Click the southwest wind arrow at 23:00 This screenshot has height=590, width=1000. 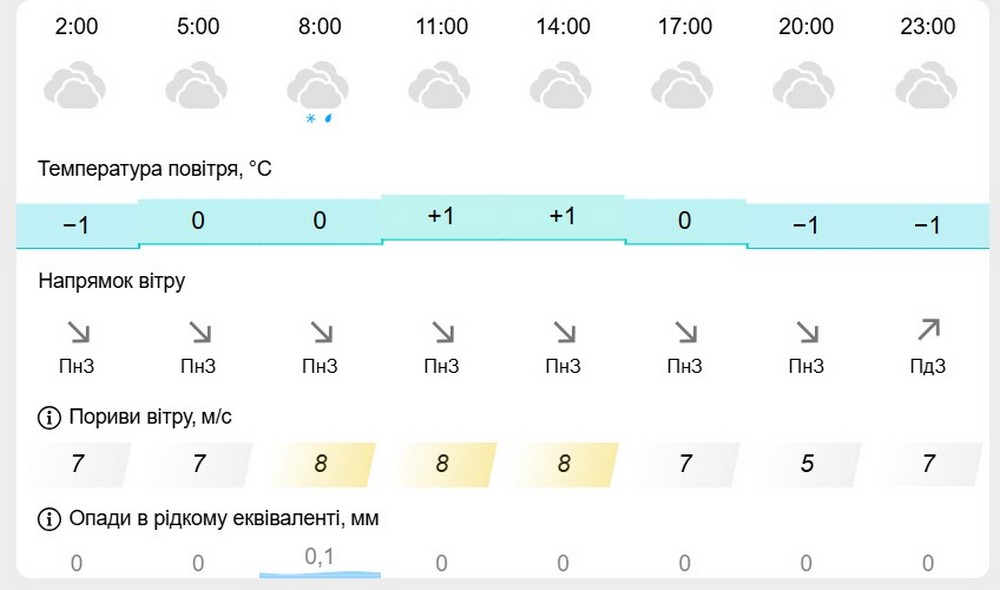pyautogui.click(x=929, y=331)
